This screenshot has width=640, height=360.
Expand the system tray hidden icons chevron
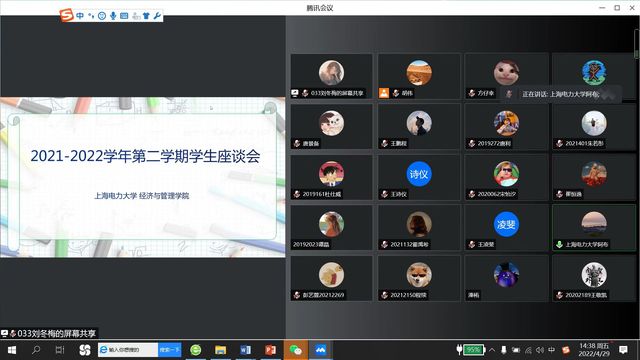(x=492, y=350)
